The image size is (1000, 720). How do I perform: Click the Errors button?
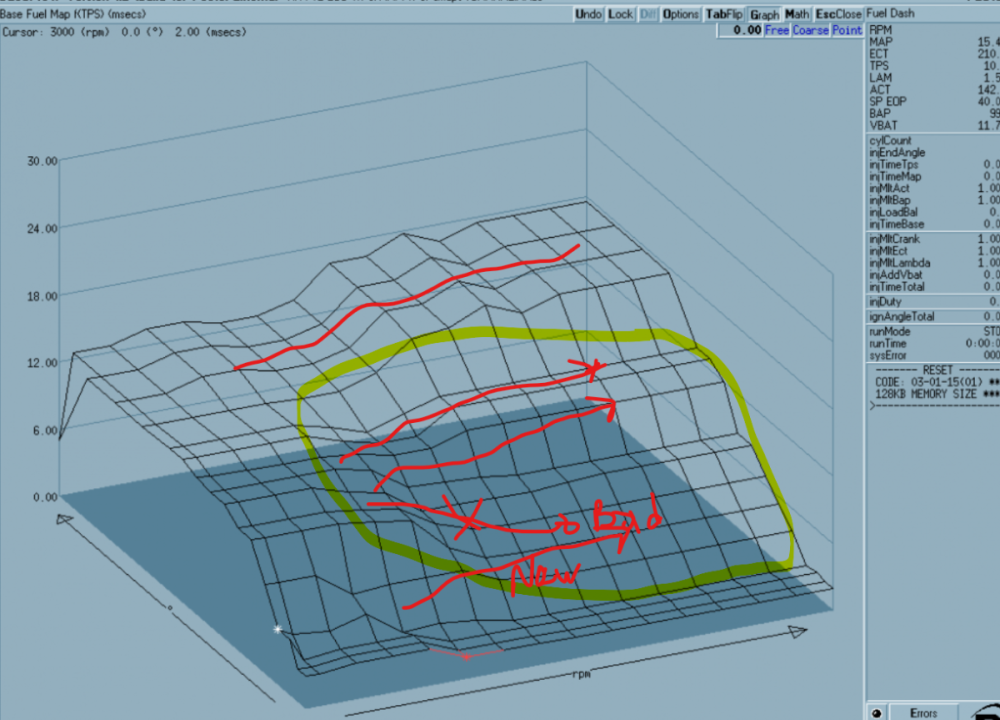[x=923, y=712]
